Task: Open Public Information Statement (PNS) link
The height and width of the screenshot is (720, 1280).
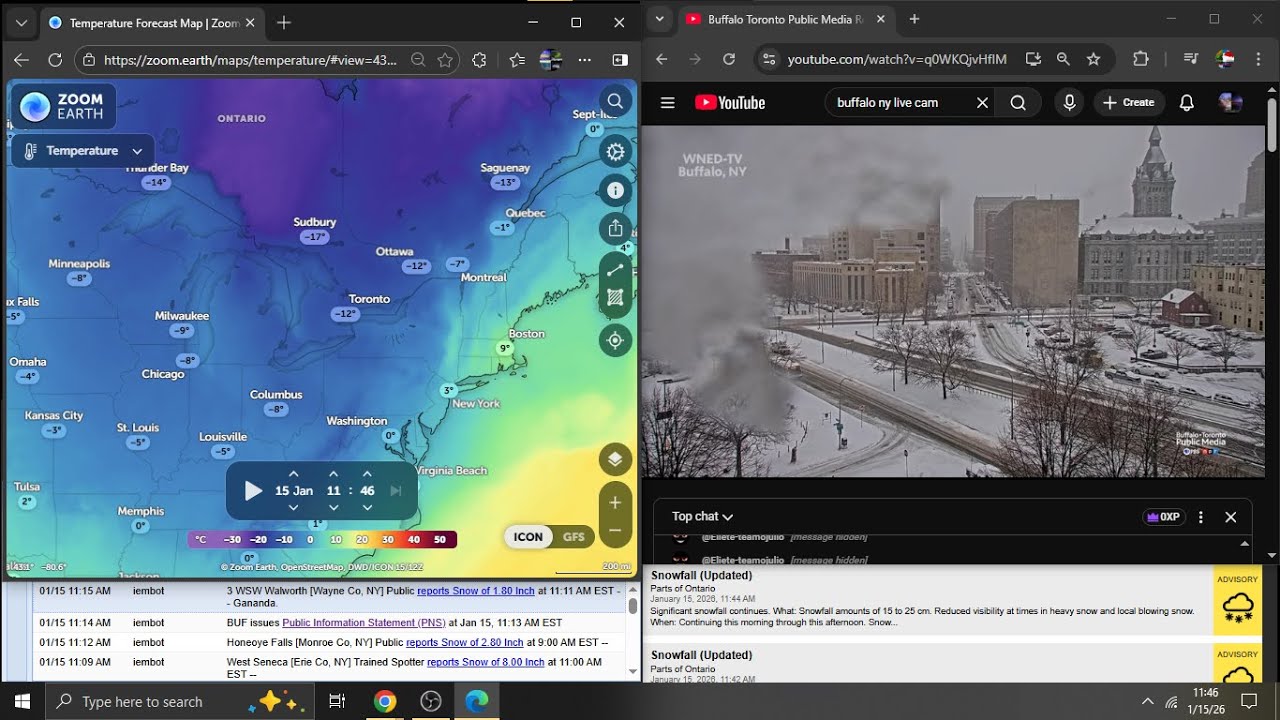Action: point(364,622)
